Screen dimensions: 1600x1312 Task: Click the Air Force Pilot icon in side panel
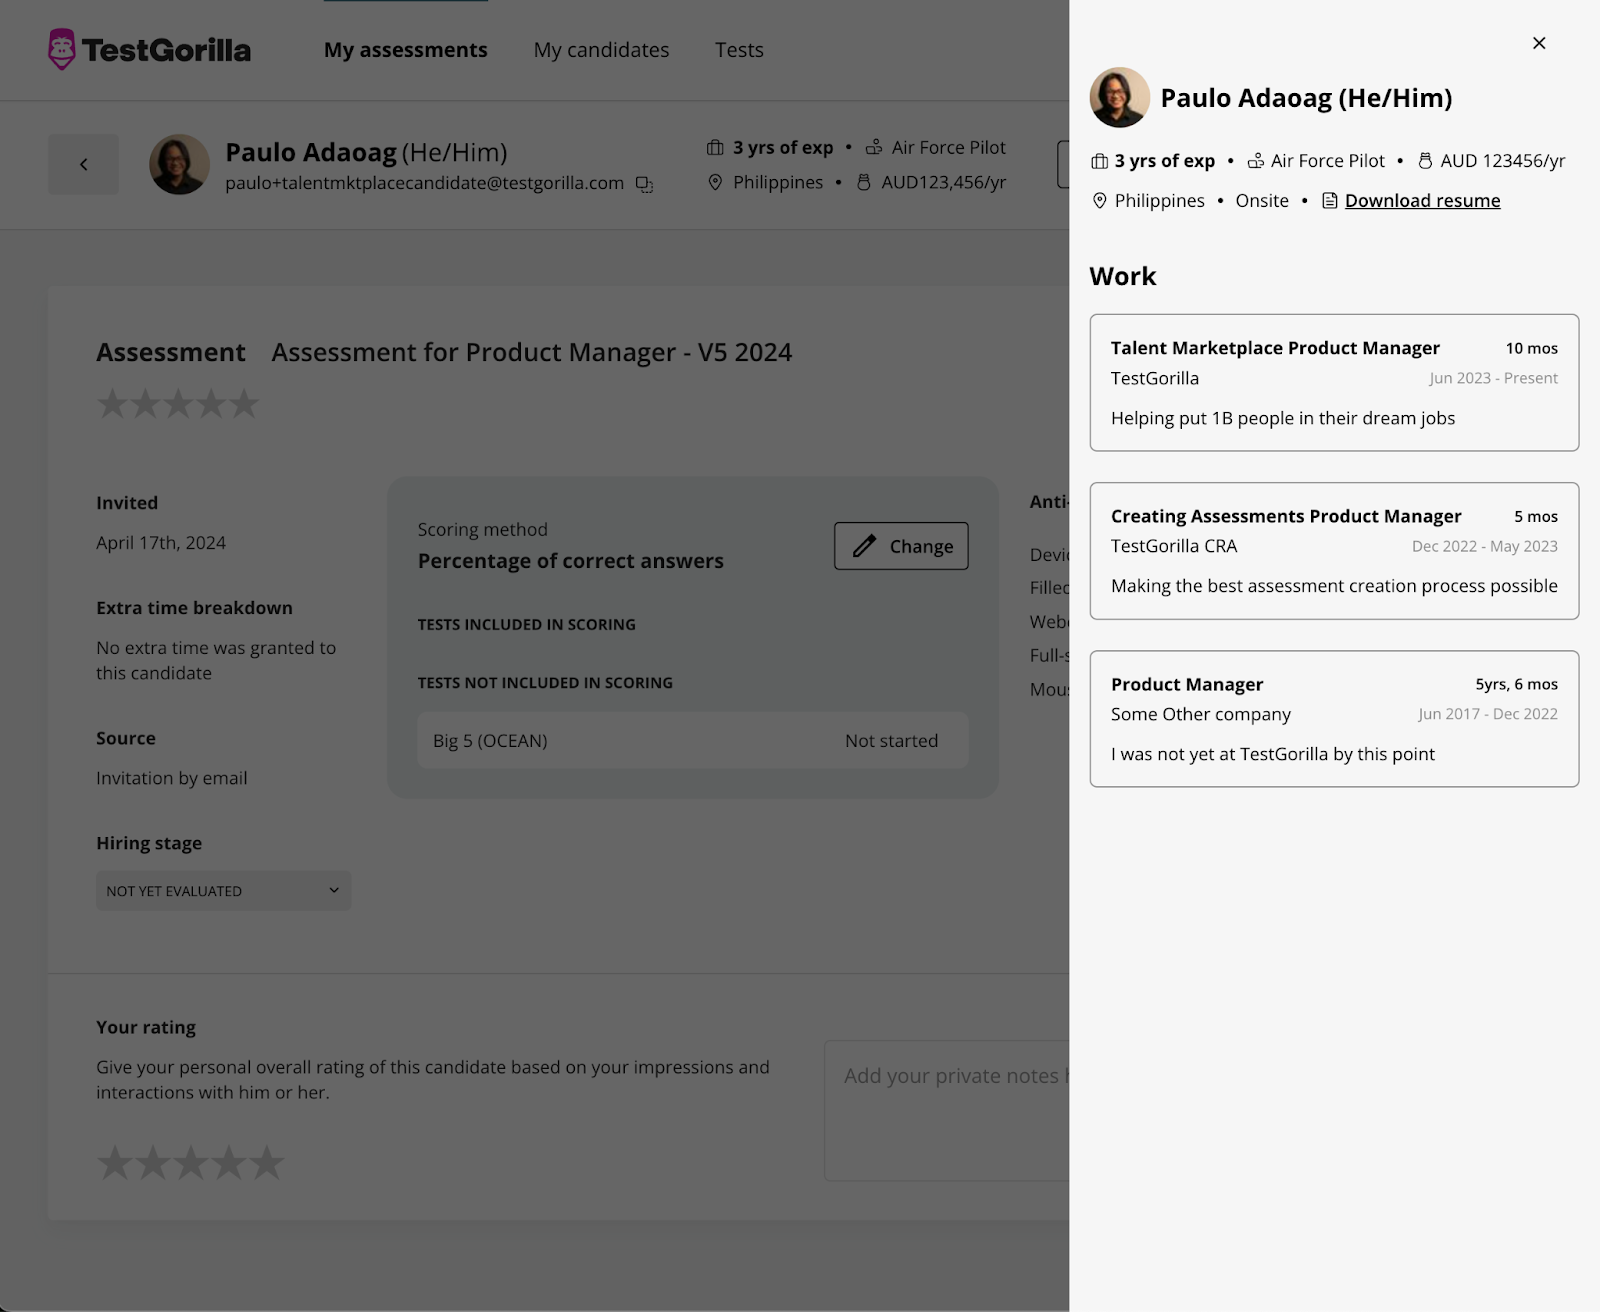(1256, 161)
